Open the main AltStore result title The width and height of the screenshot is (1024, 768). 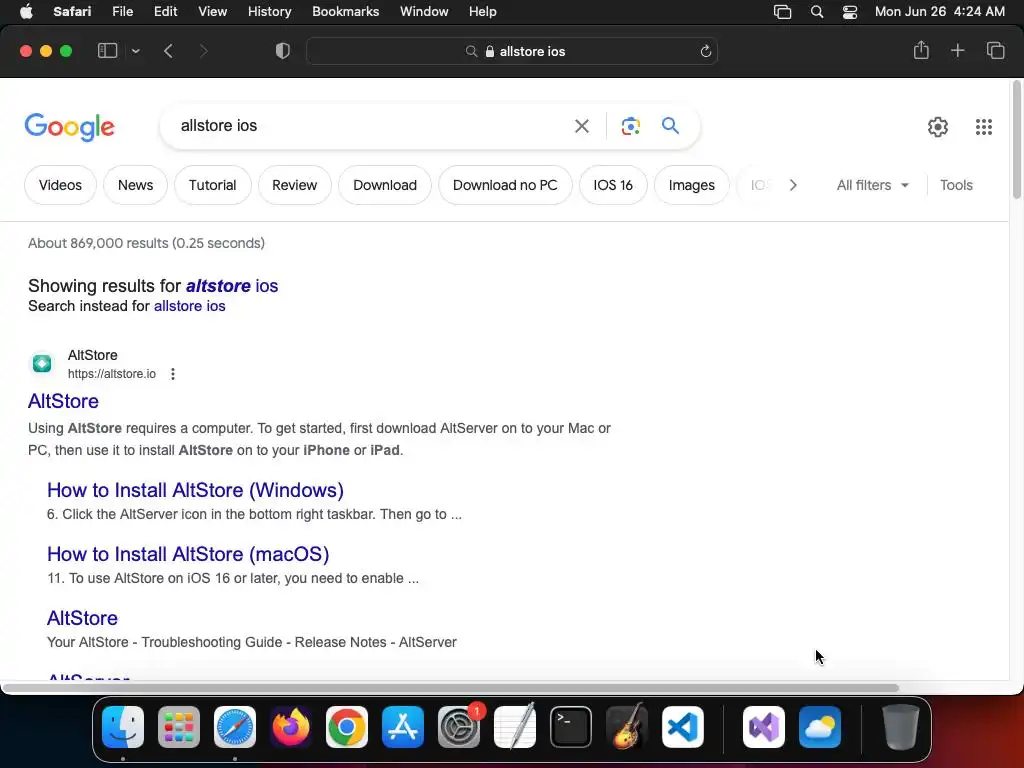(x=63, y=401)
